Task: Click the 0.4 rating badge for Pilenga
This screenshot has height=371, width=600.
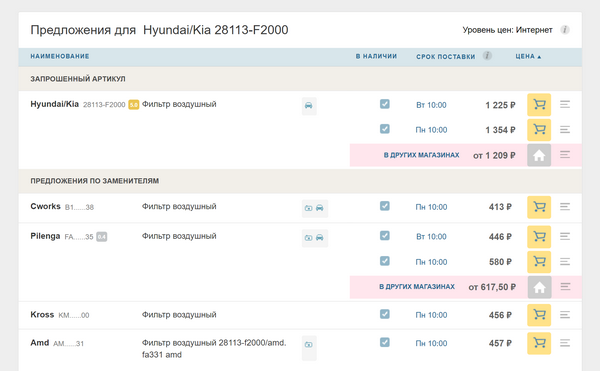Action: click(x=101, y=237)
